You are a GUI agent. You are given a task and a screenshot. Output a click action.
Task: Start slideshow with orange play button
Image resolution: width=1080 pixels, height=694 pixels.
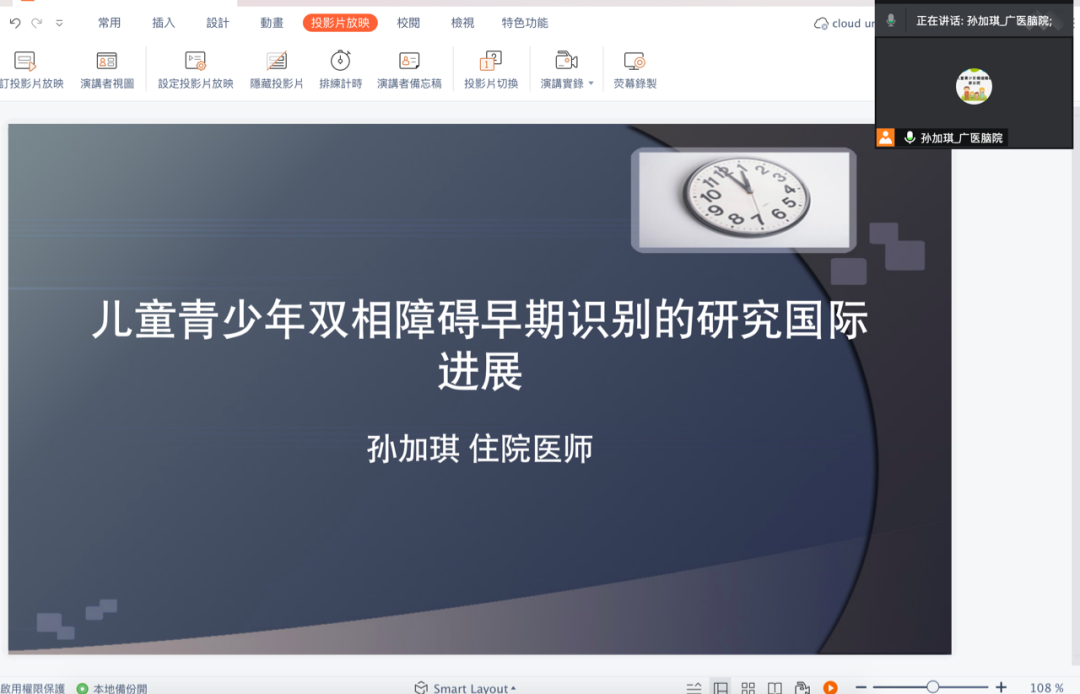pos(831,686)
